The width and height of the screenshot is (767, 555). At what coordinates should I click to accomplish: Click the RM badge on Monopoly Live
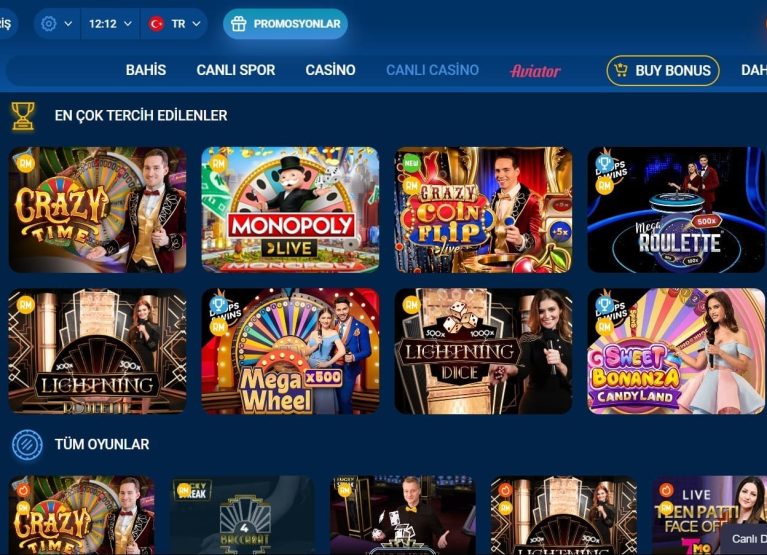click(x=218, y=164)
